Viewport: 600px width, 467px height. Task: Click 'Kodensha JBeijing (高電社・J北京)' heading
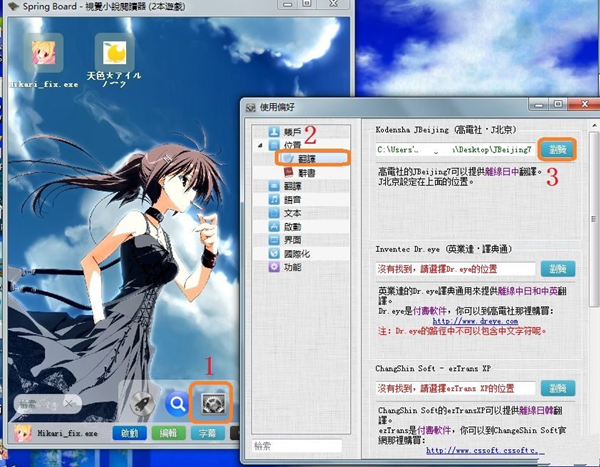[x=446, y=129]
